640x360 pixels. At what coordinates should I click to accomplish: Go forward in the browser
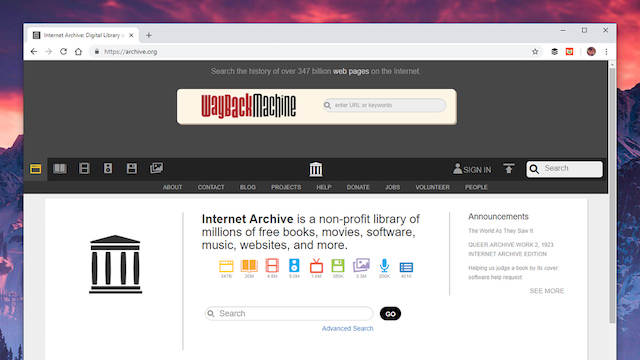point(49,52)
